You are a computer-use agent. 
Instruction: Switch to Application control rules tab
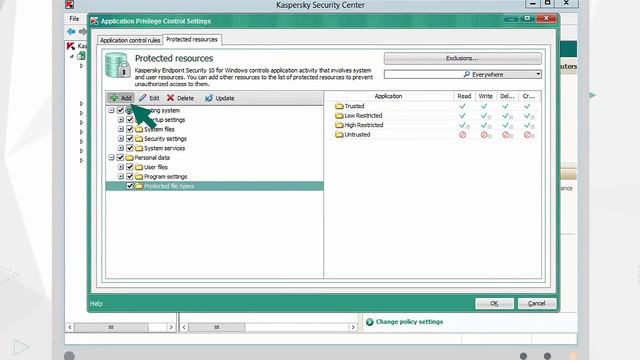coord(130,40)
